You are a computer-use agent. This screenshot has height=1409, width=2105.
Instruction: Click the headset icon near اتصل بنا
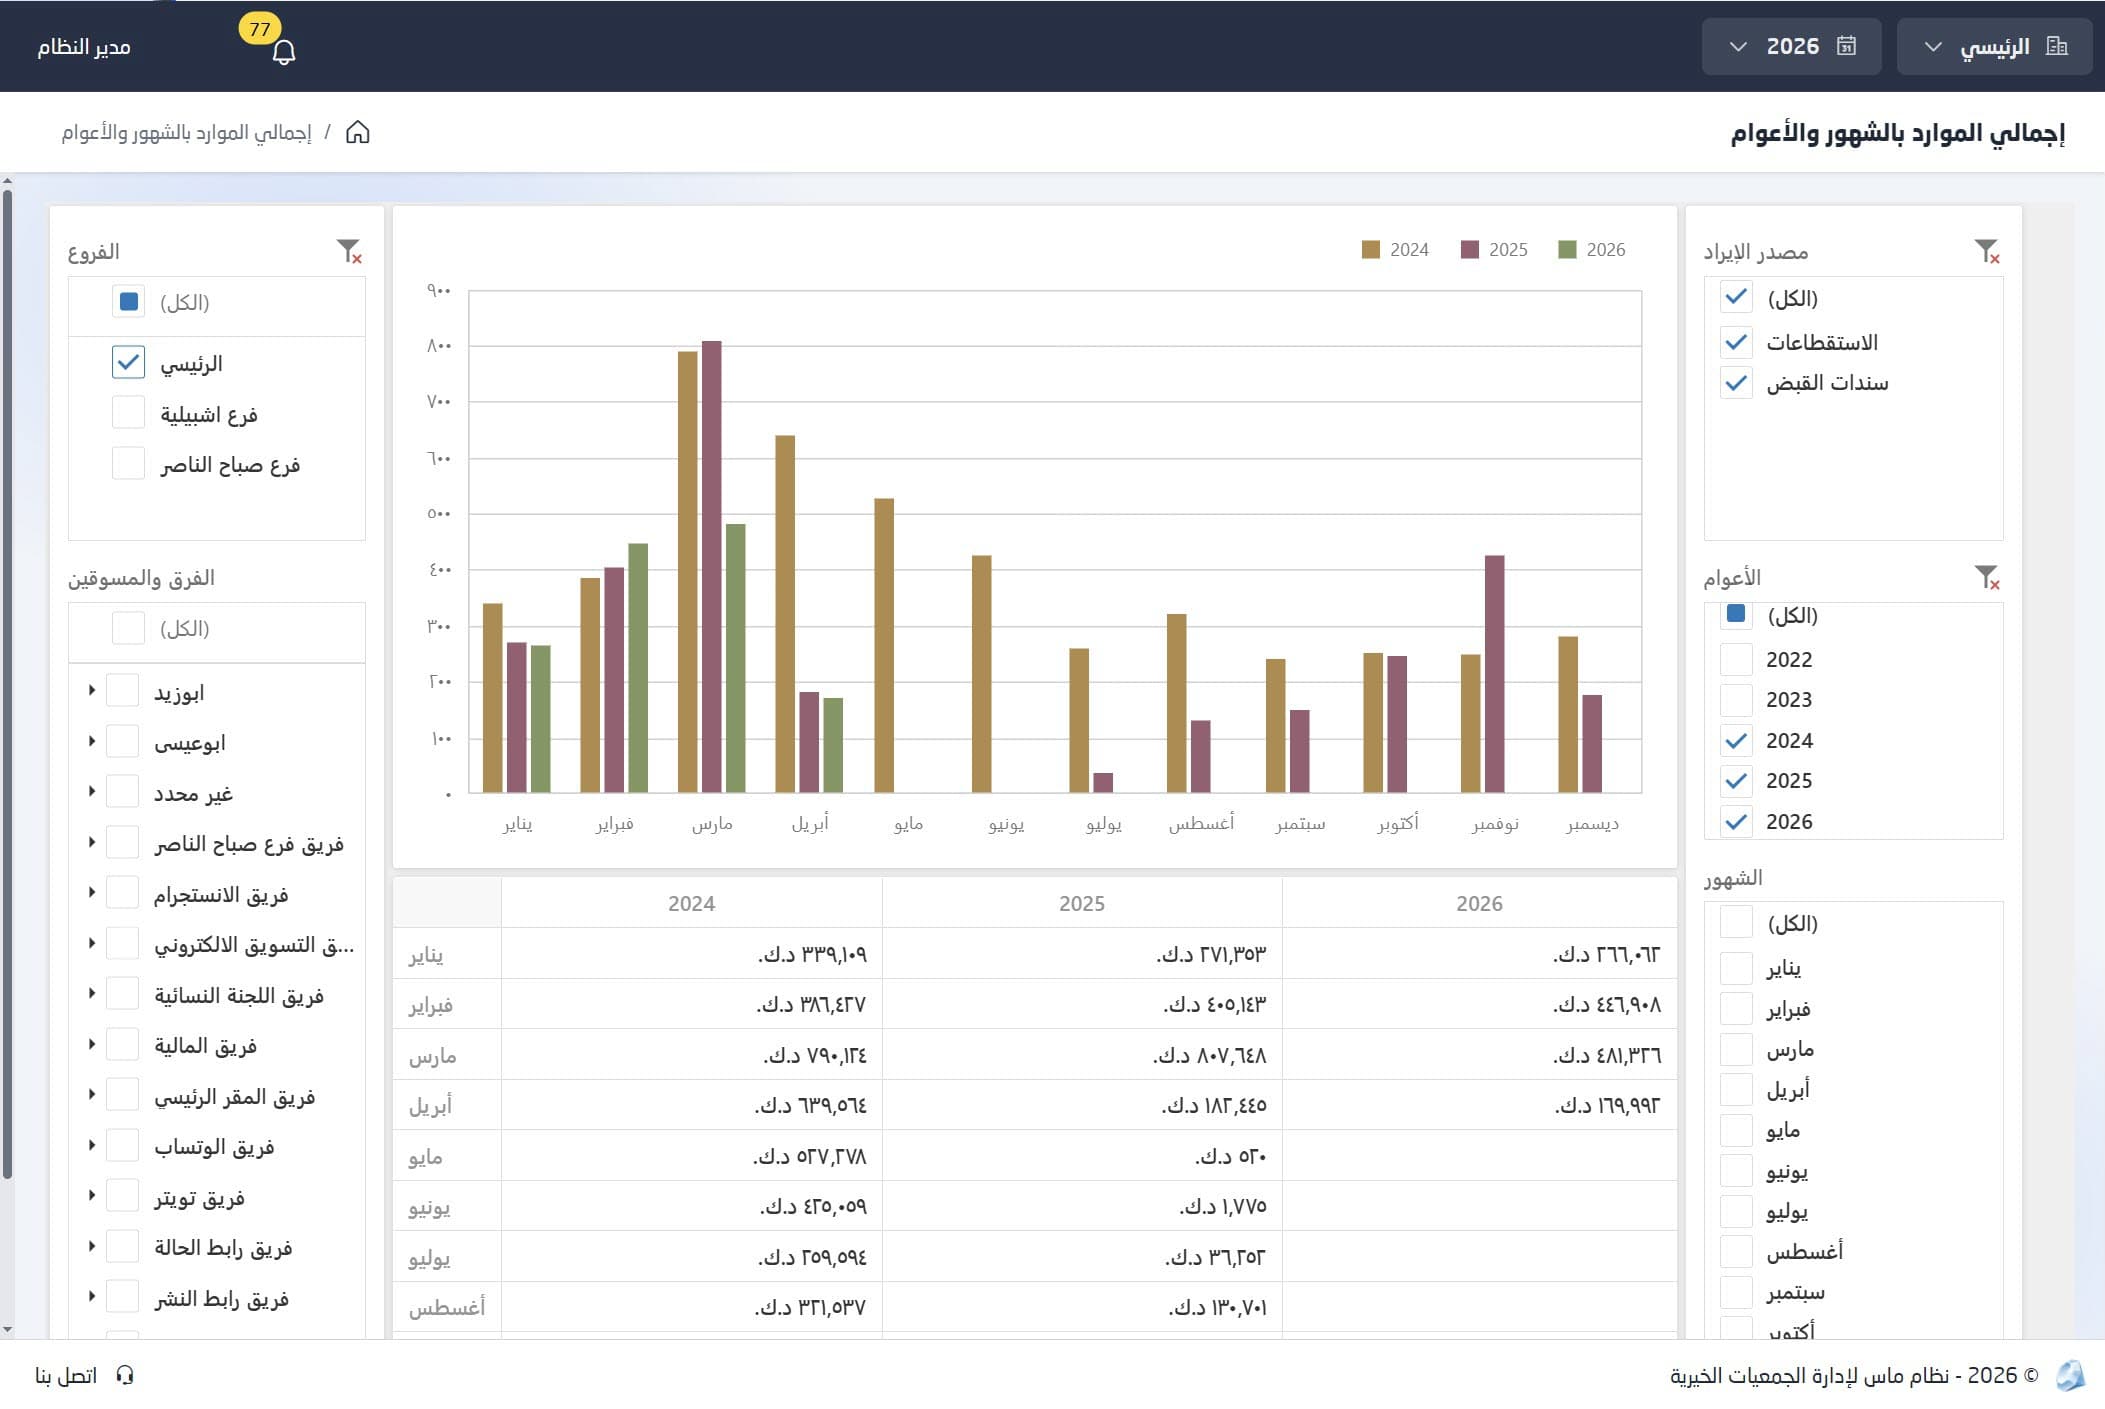pos(125,1375)
